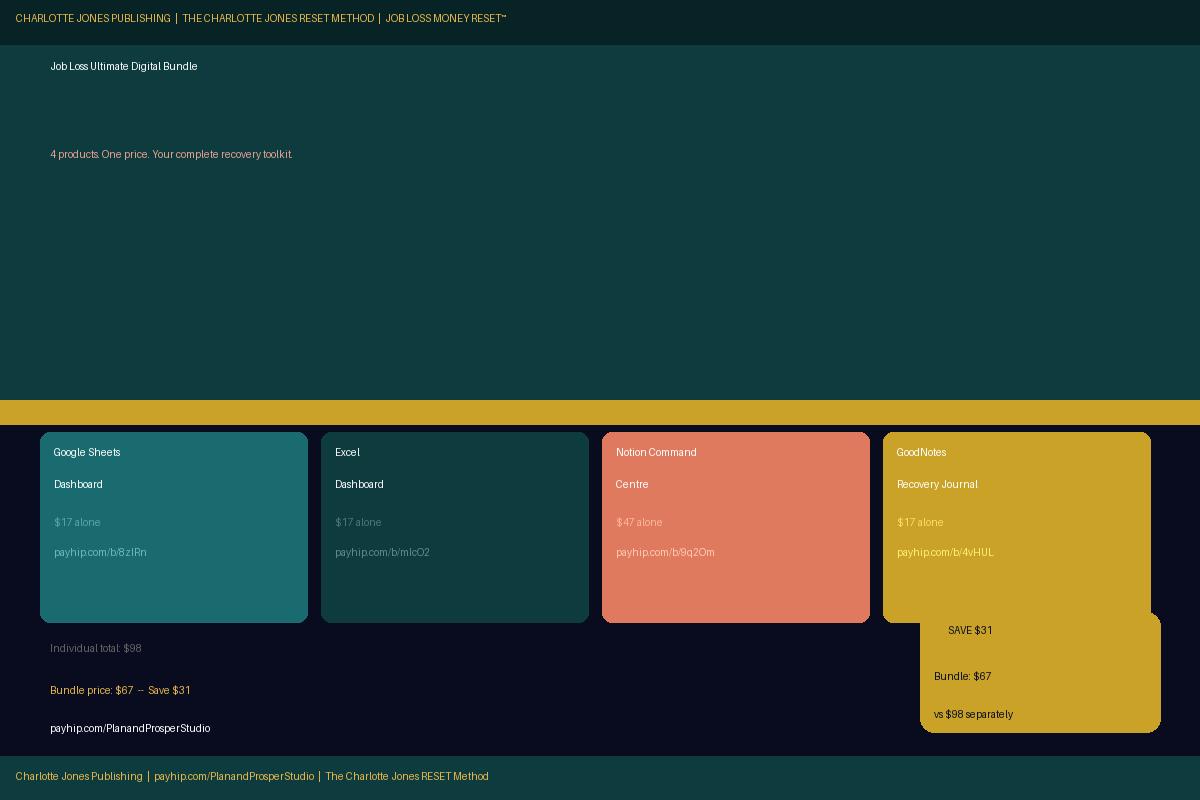Click the Notion Command card heading
The image size is (1200, 800).
656,452
